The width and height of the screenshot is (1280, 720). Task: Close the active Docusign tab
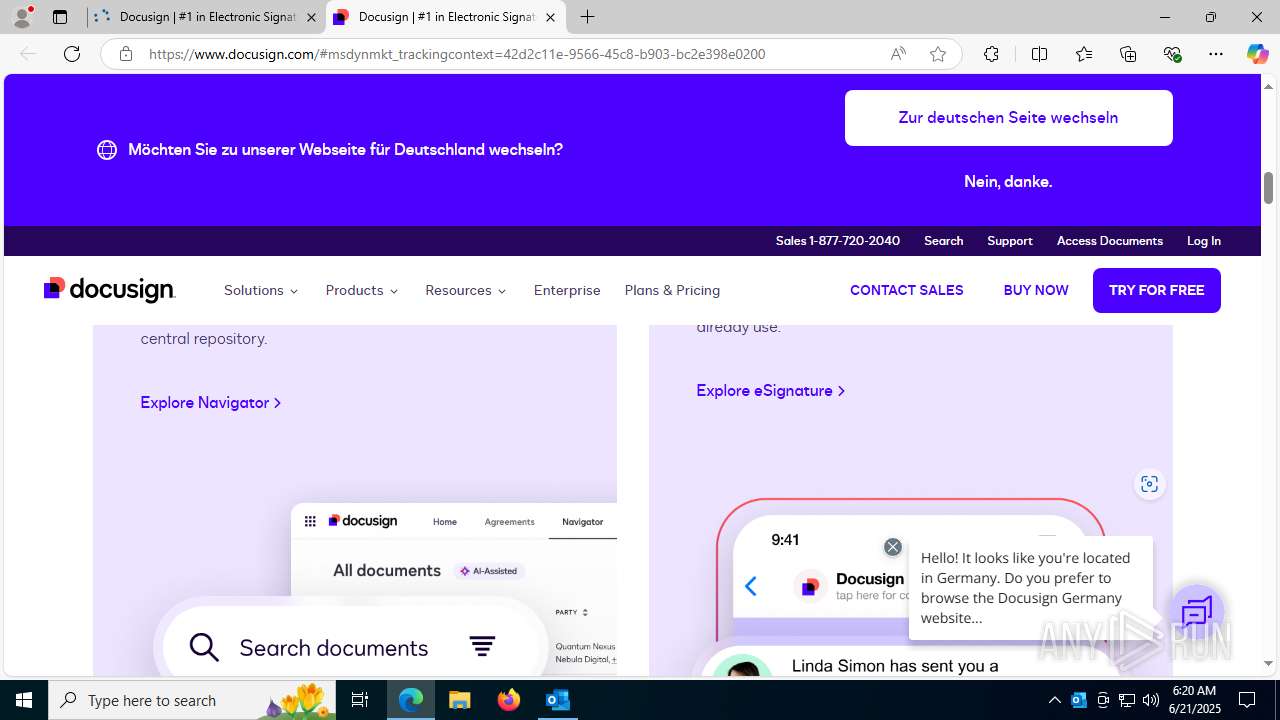pos(550,17)
